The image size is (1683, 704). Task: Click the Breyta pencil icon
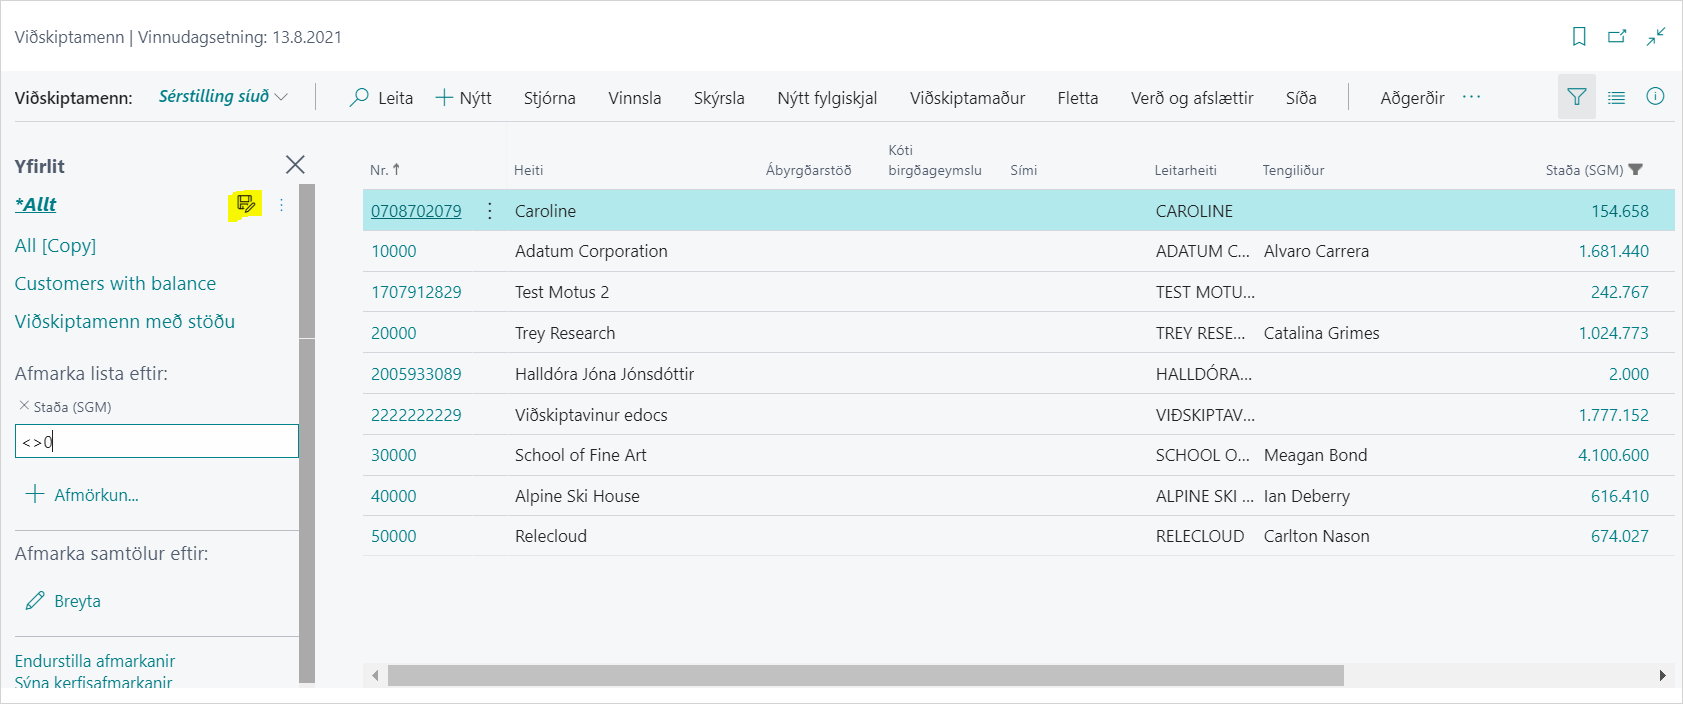(35, 601)
